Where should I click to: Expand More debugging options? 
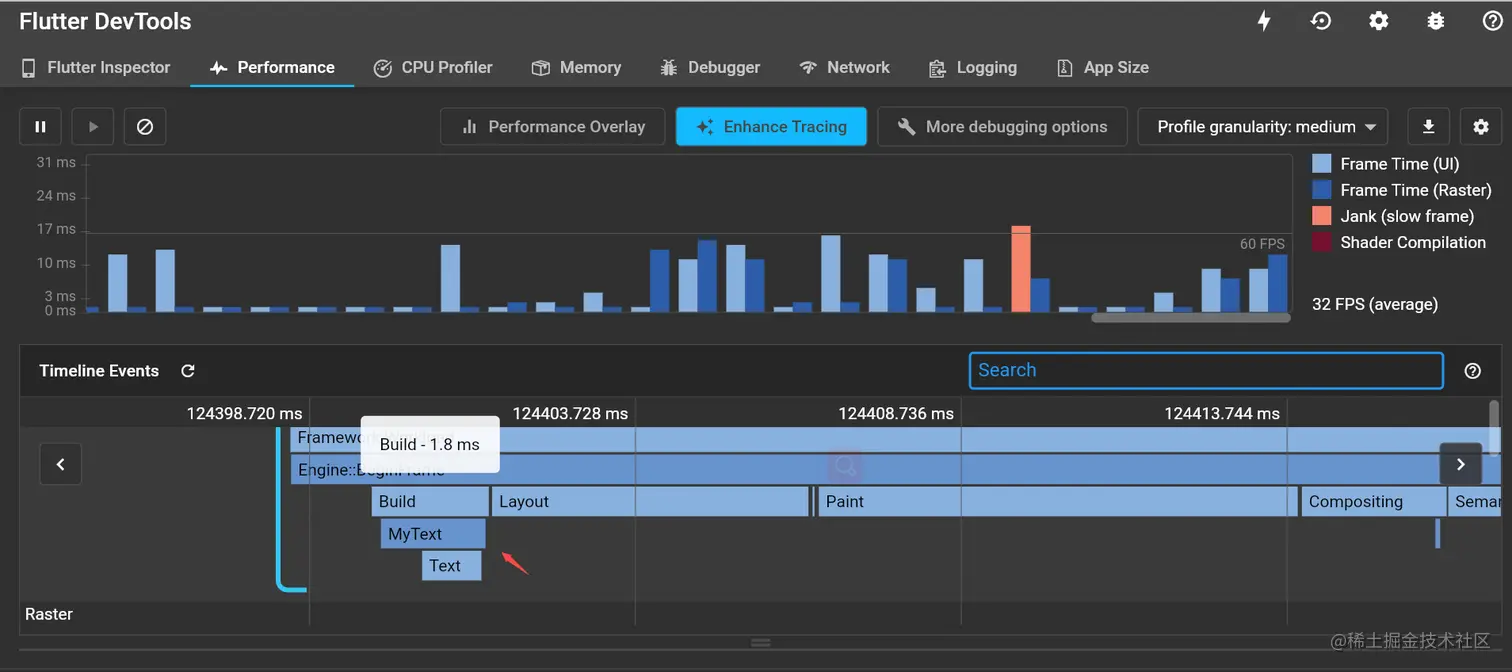(1002, 127)
